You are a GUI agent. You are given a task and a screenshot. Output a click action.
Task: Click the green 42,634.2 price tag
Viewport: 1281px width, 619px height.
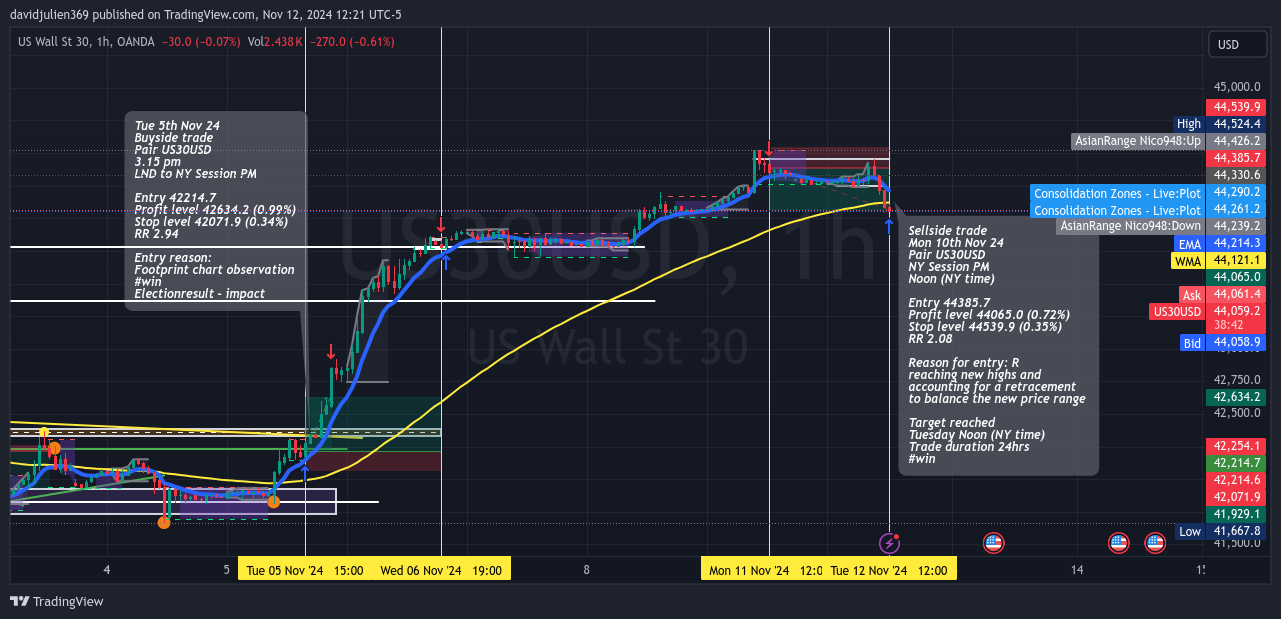pyautogui.click(x=1238, y=396)
